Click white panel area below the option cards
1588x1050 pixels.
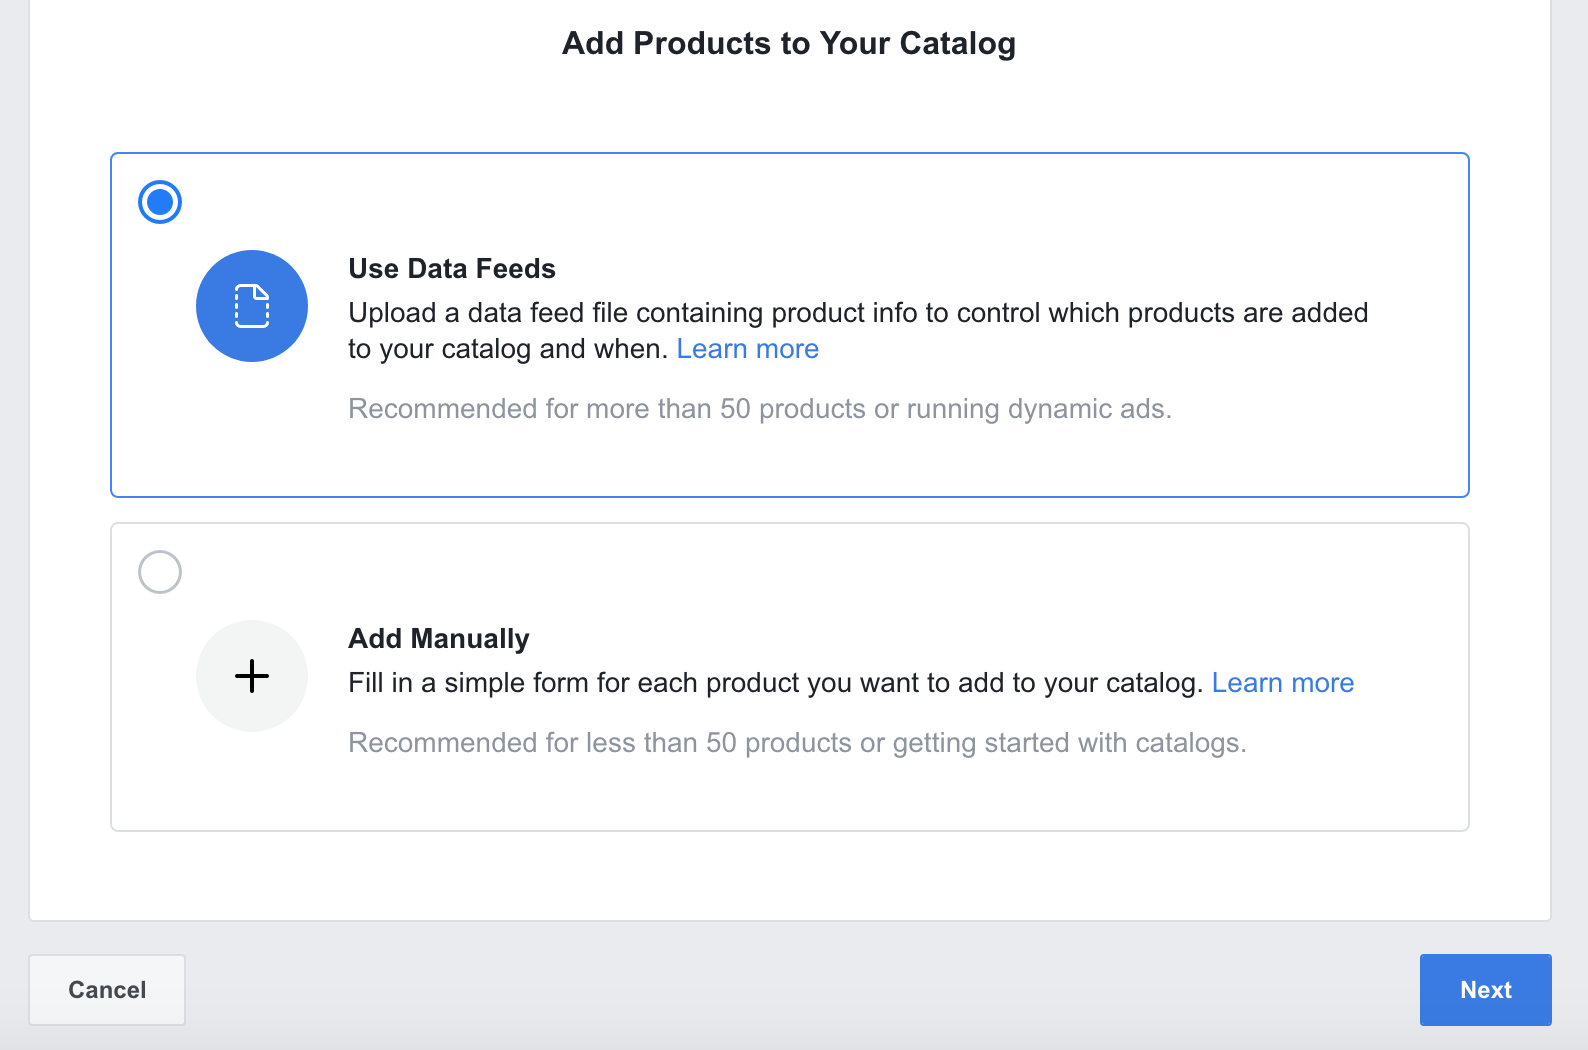(x=790, y=876)
